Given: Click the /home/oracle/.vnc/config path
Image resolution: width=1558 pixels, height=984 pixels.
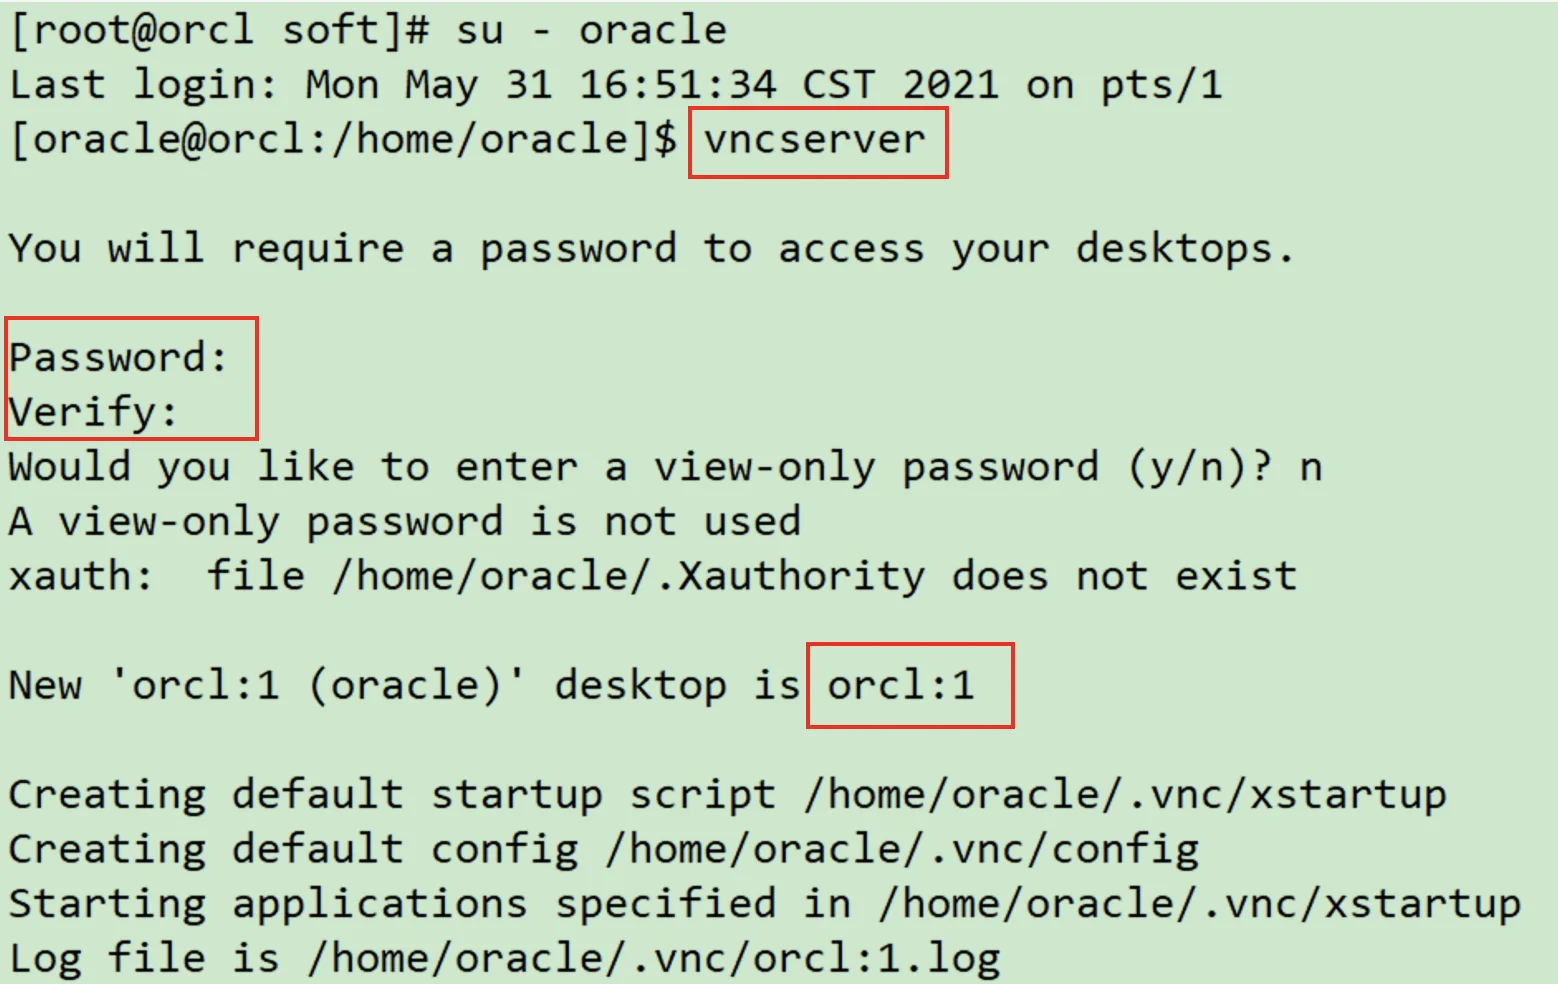Looking at the screenshot, I should point(902,849).
